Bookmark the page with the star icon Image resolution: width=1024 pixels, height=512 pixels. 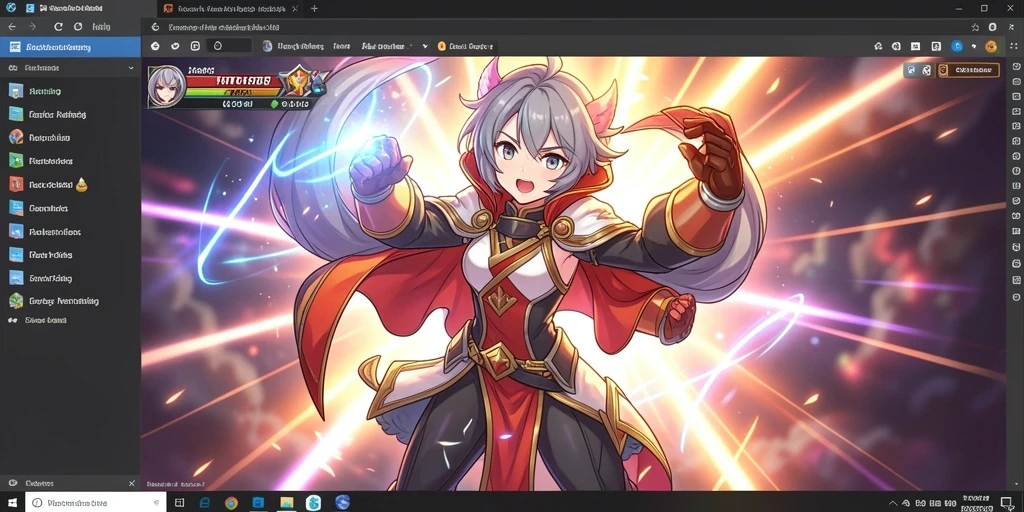pyautogui.click(x=975, y=27)
